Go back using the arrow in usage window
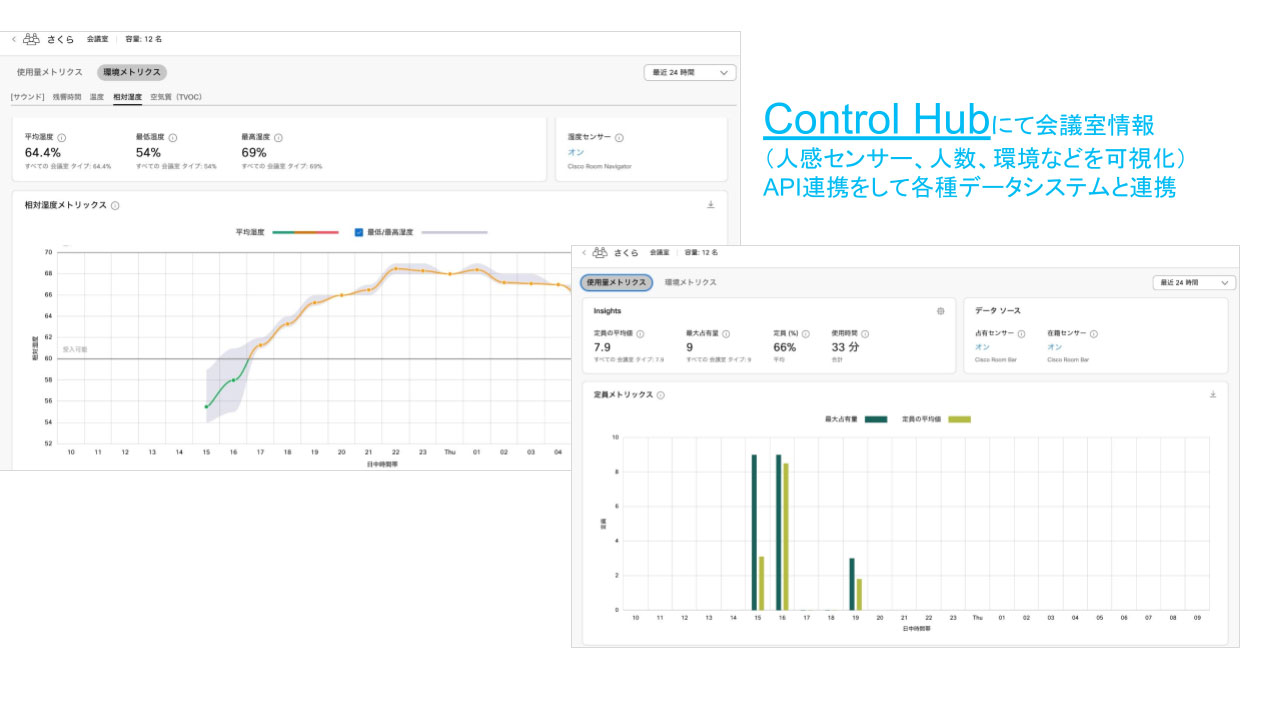The height and width of the screenshot is (720, 1280). click(x=584, y=253)
